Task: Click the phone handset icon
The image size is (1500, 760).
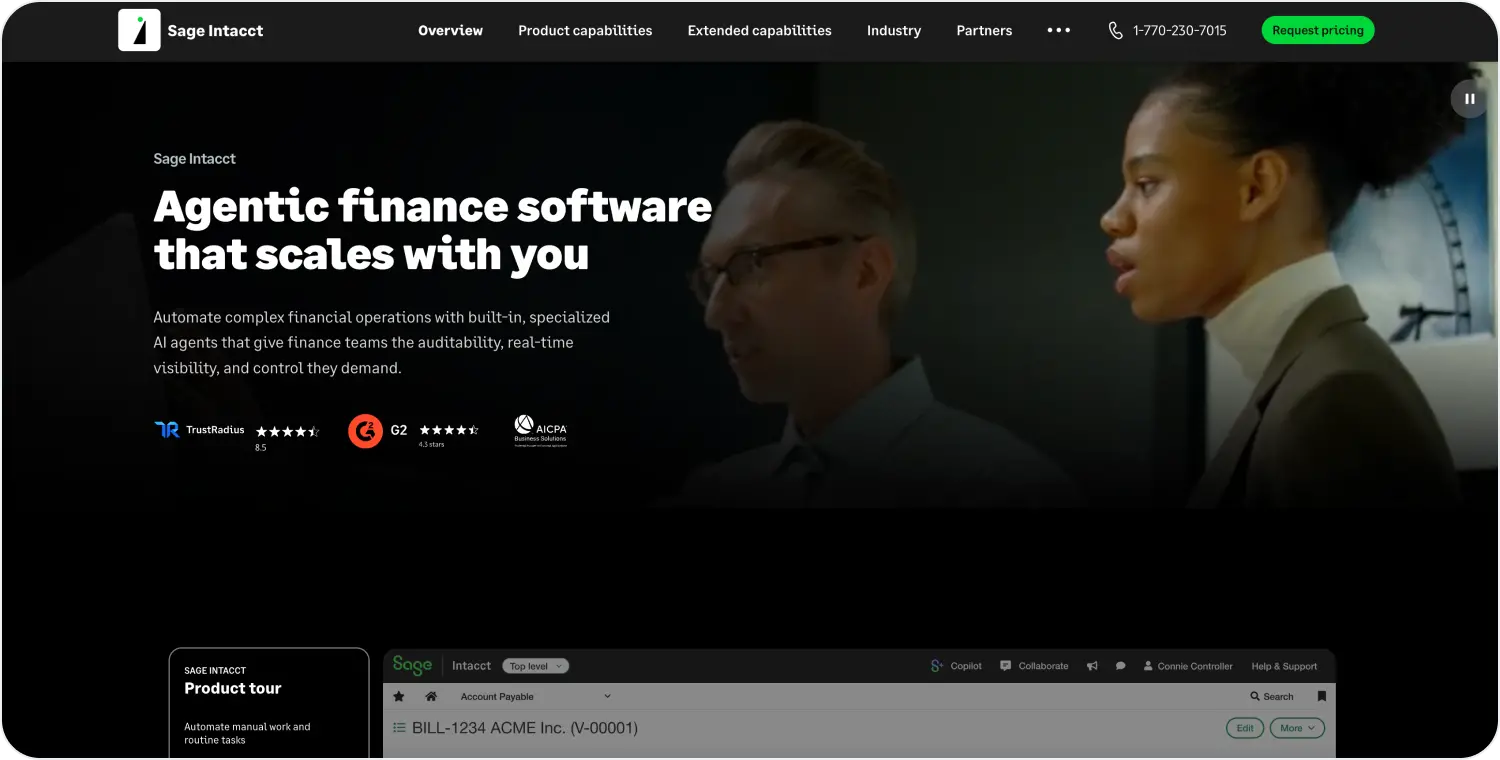Action: pyautogui.click(x=1116, y=30)
